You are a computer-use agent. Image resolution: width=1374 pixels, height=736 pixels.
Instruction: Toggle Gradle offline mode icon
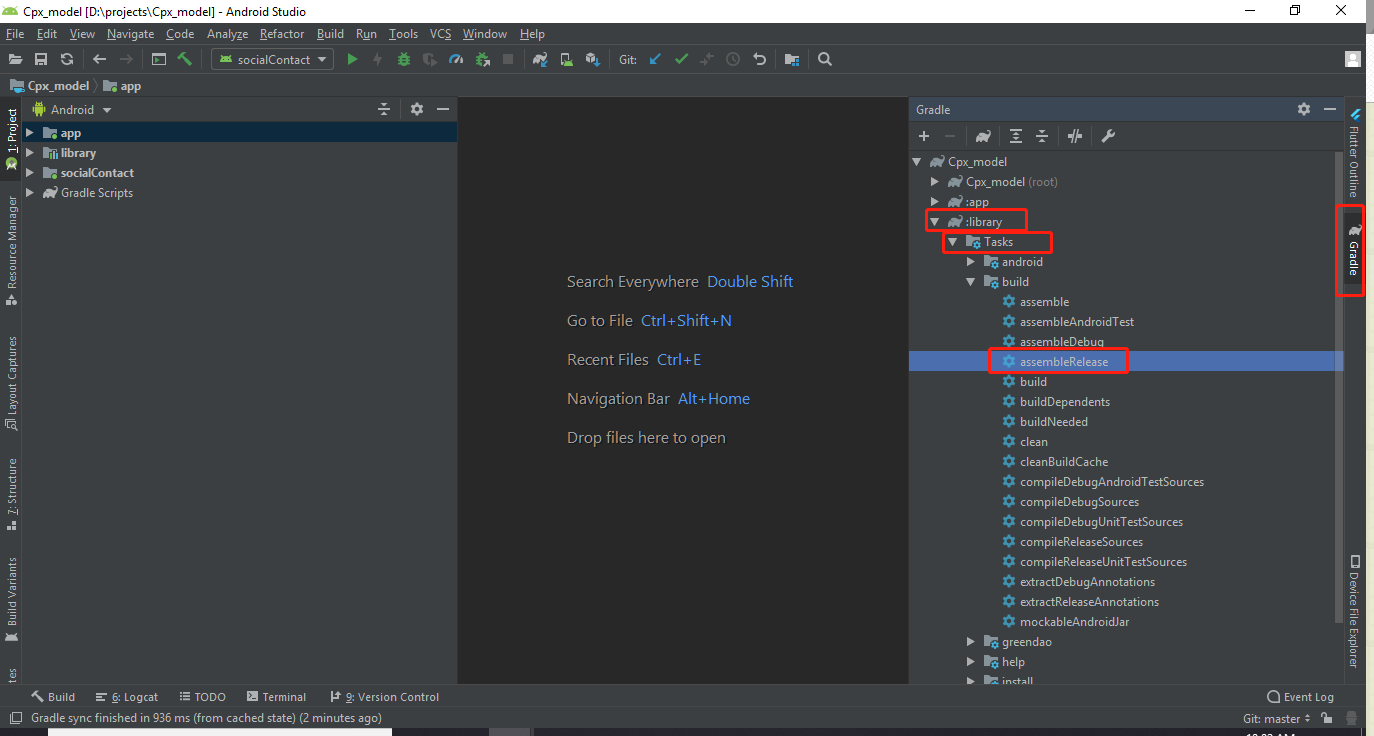pos(1075,136)
